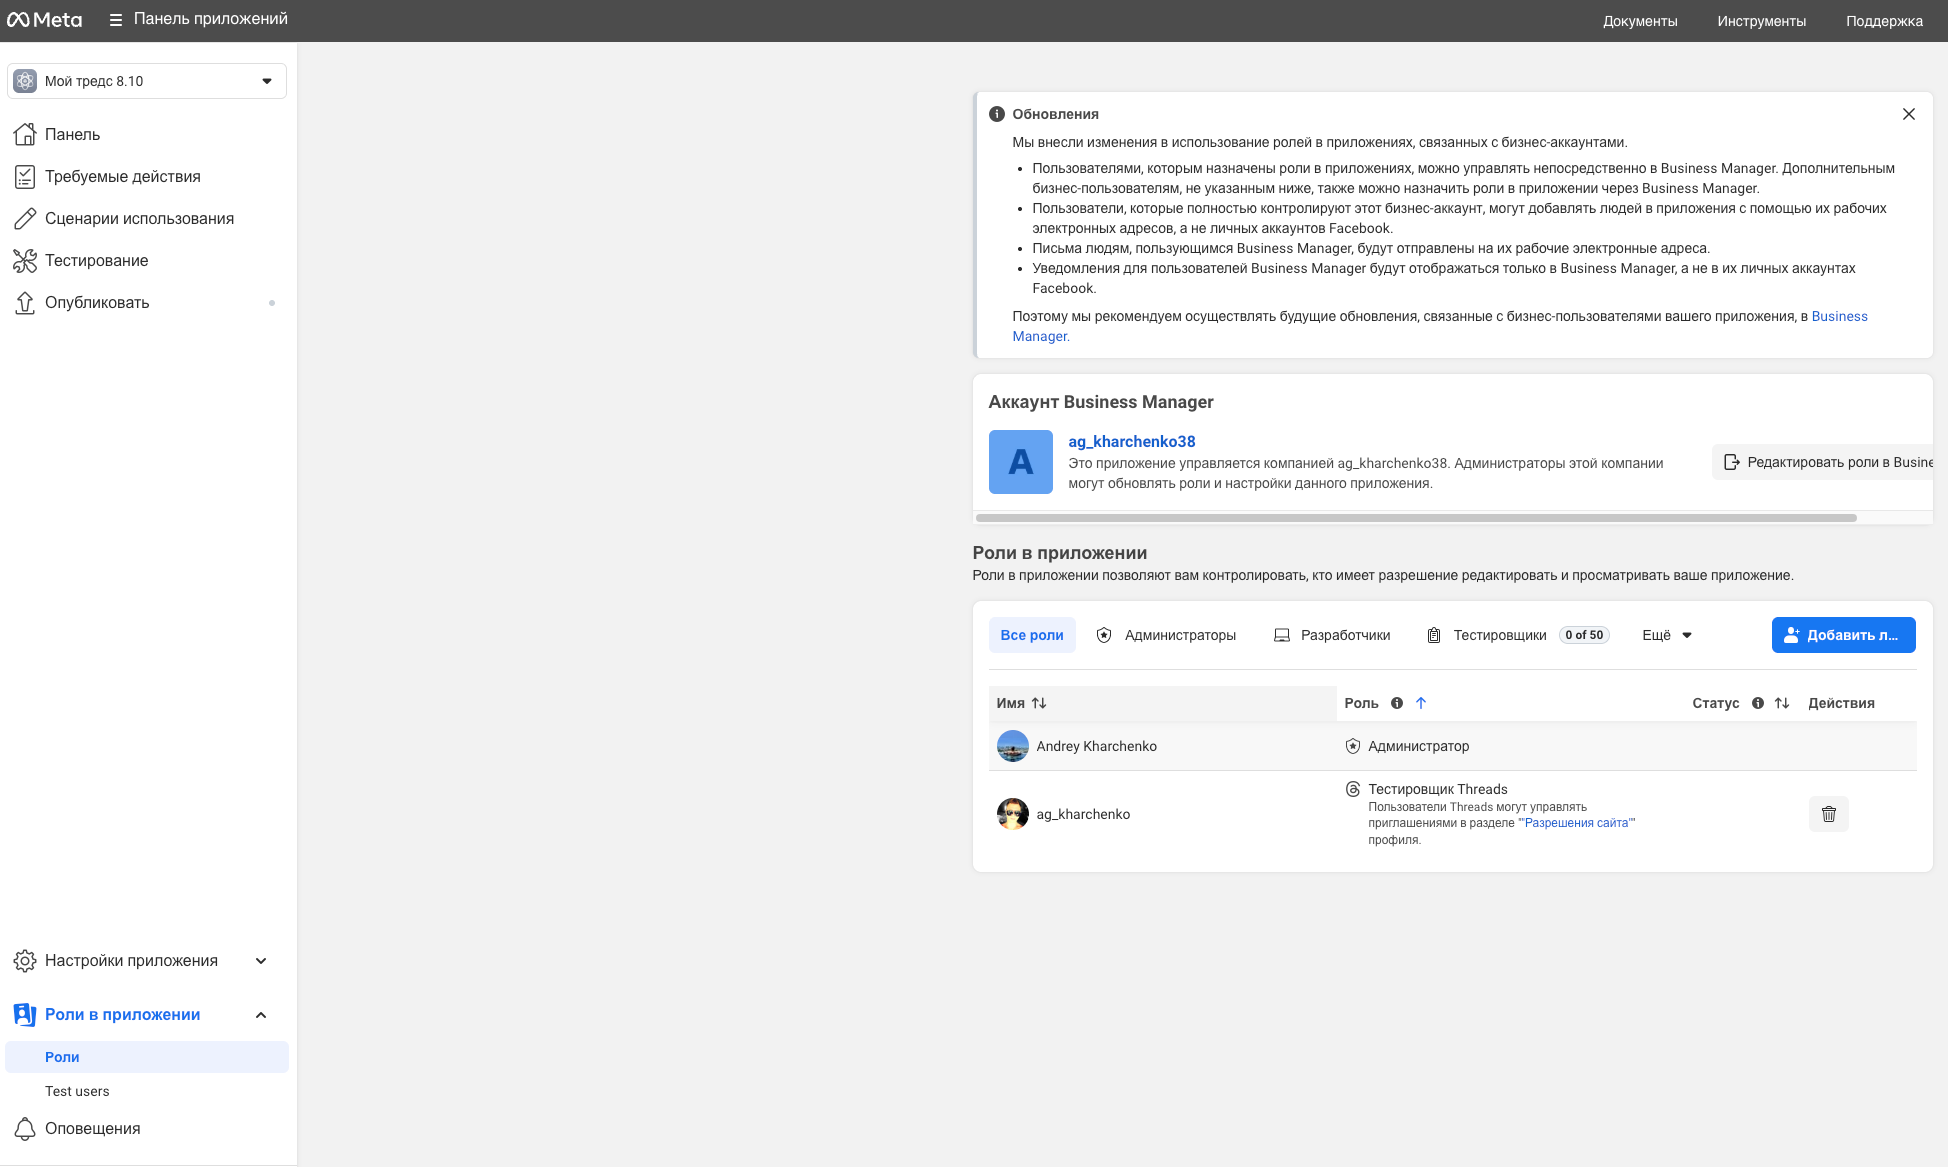1948x1167 pixels.
Task: Click the upload icon for Опубликовать
Action: pyautogui.click(x=25, y=302)
